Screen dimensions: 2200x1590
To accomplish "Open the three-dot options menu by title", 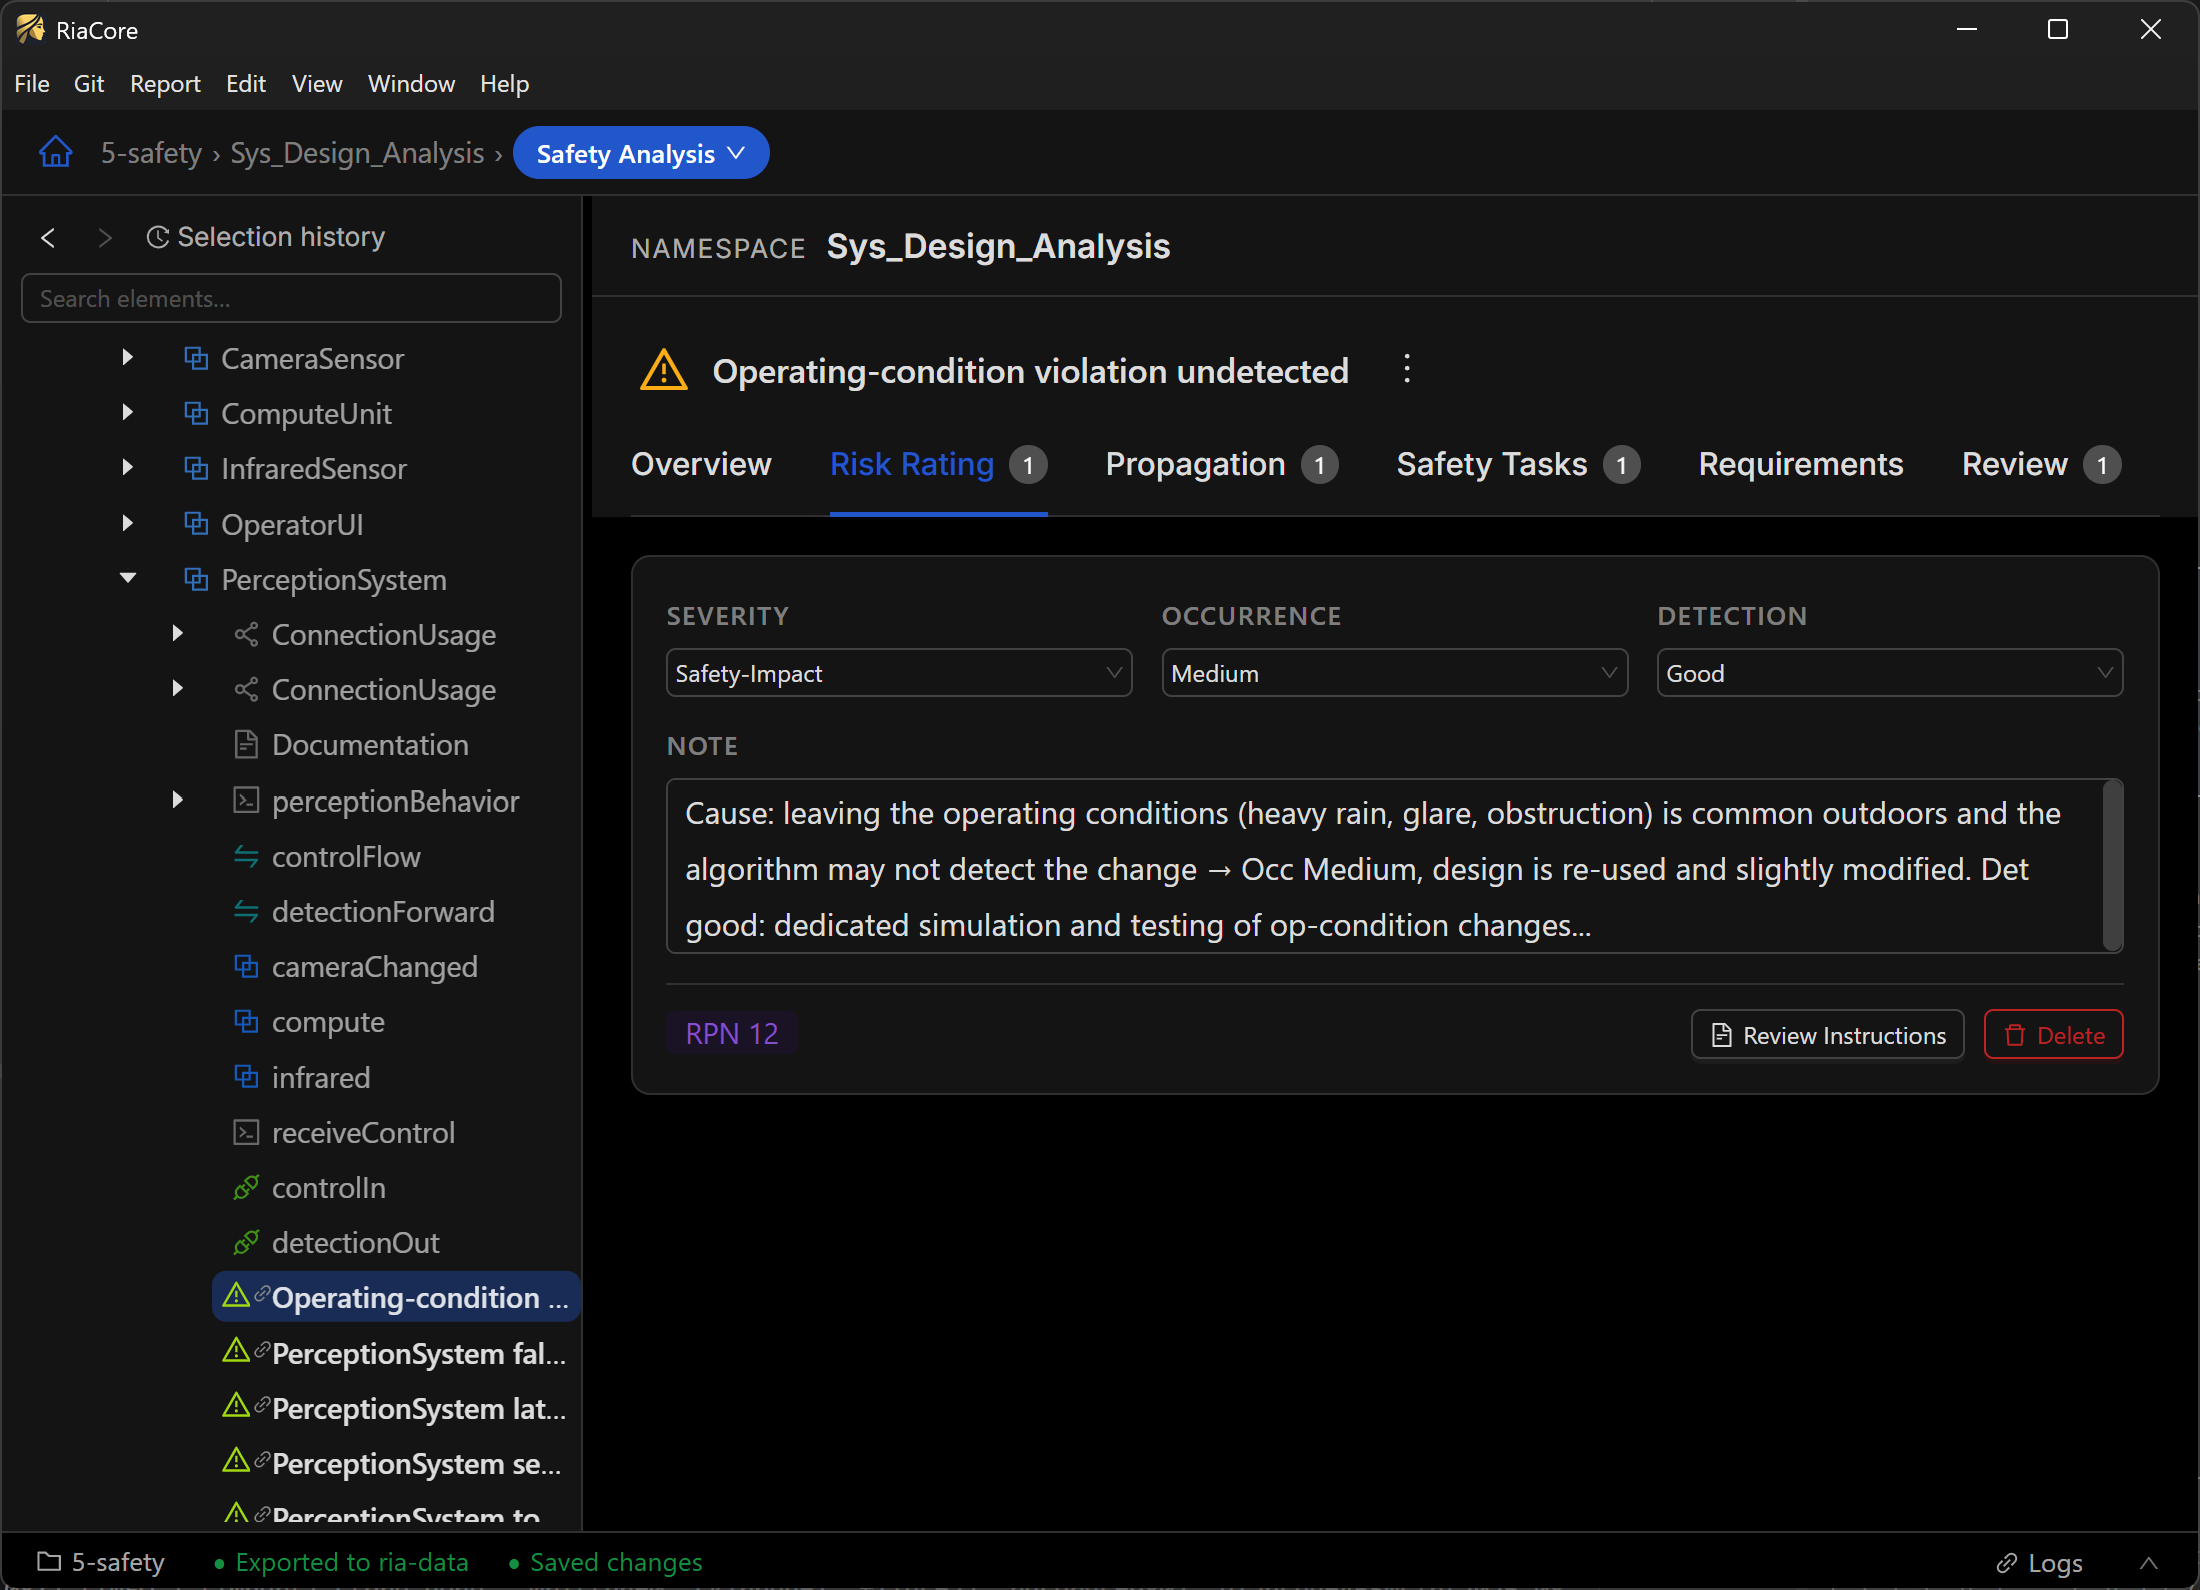I will coord(1407,369).
